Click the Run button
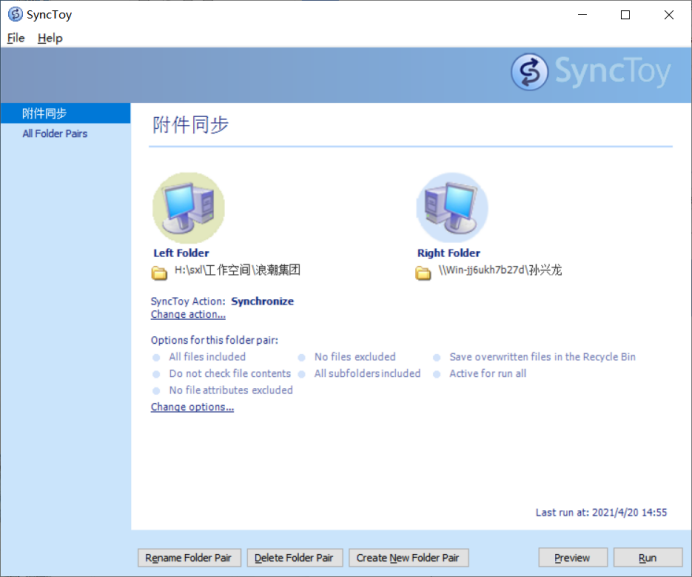 (647, 558)
